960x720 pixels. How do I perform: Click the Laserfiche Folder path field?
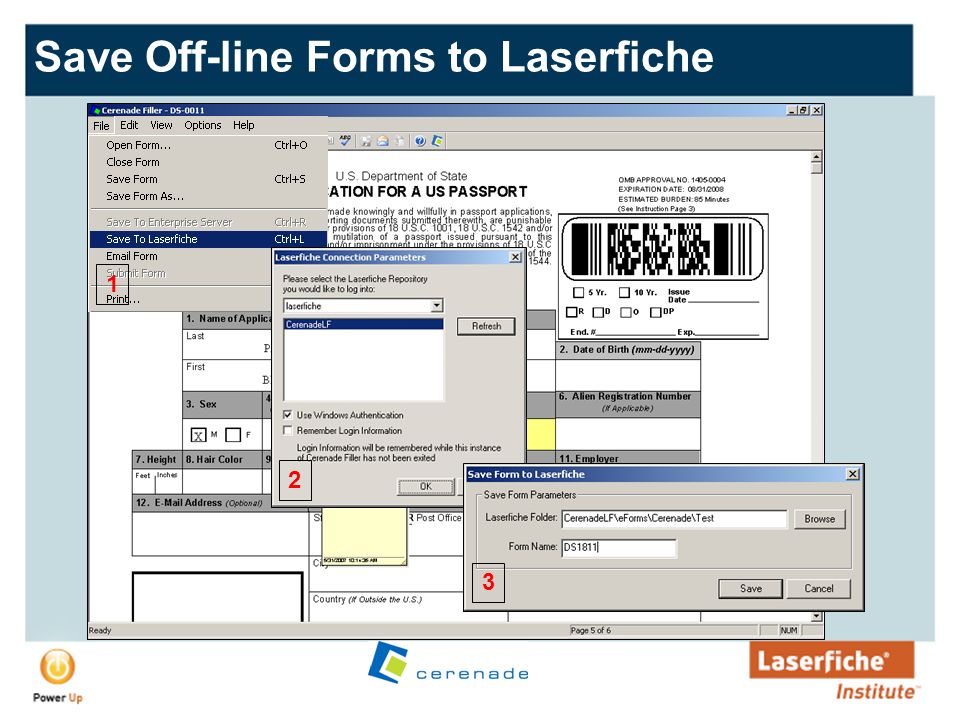click(674, 519)
